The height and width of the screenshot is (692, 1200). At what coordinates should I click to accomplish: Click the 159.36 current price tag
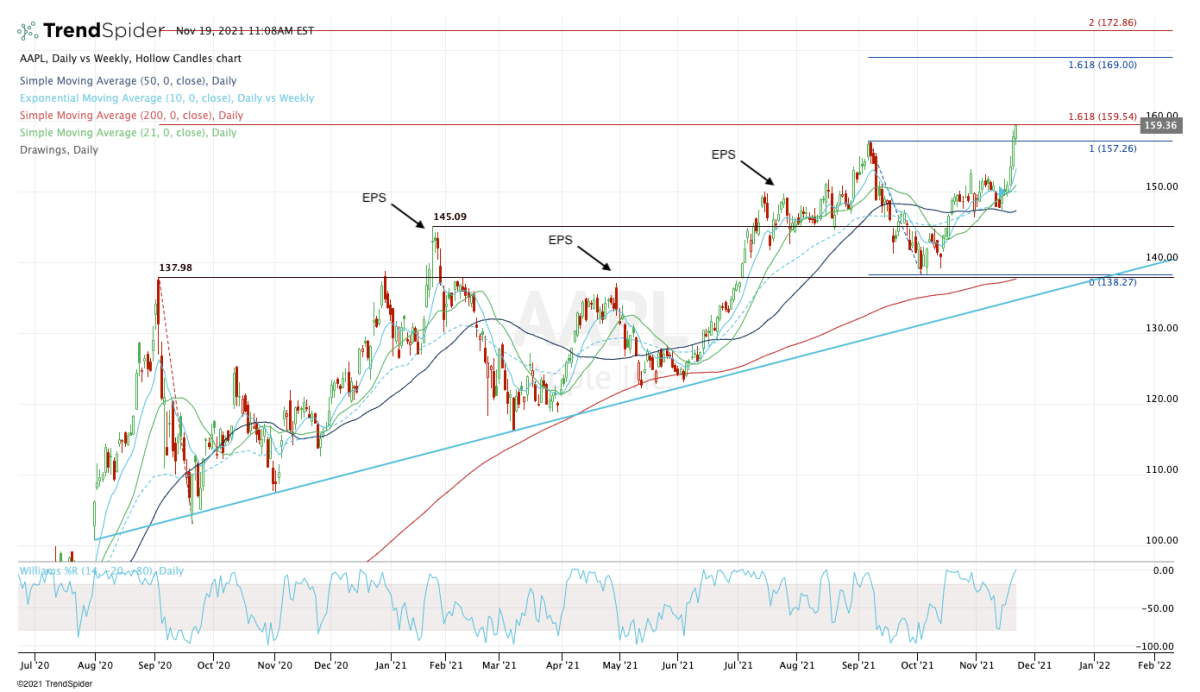coord(1159,126)
